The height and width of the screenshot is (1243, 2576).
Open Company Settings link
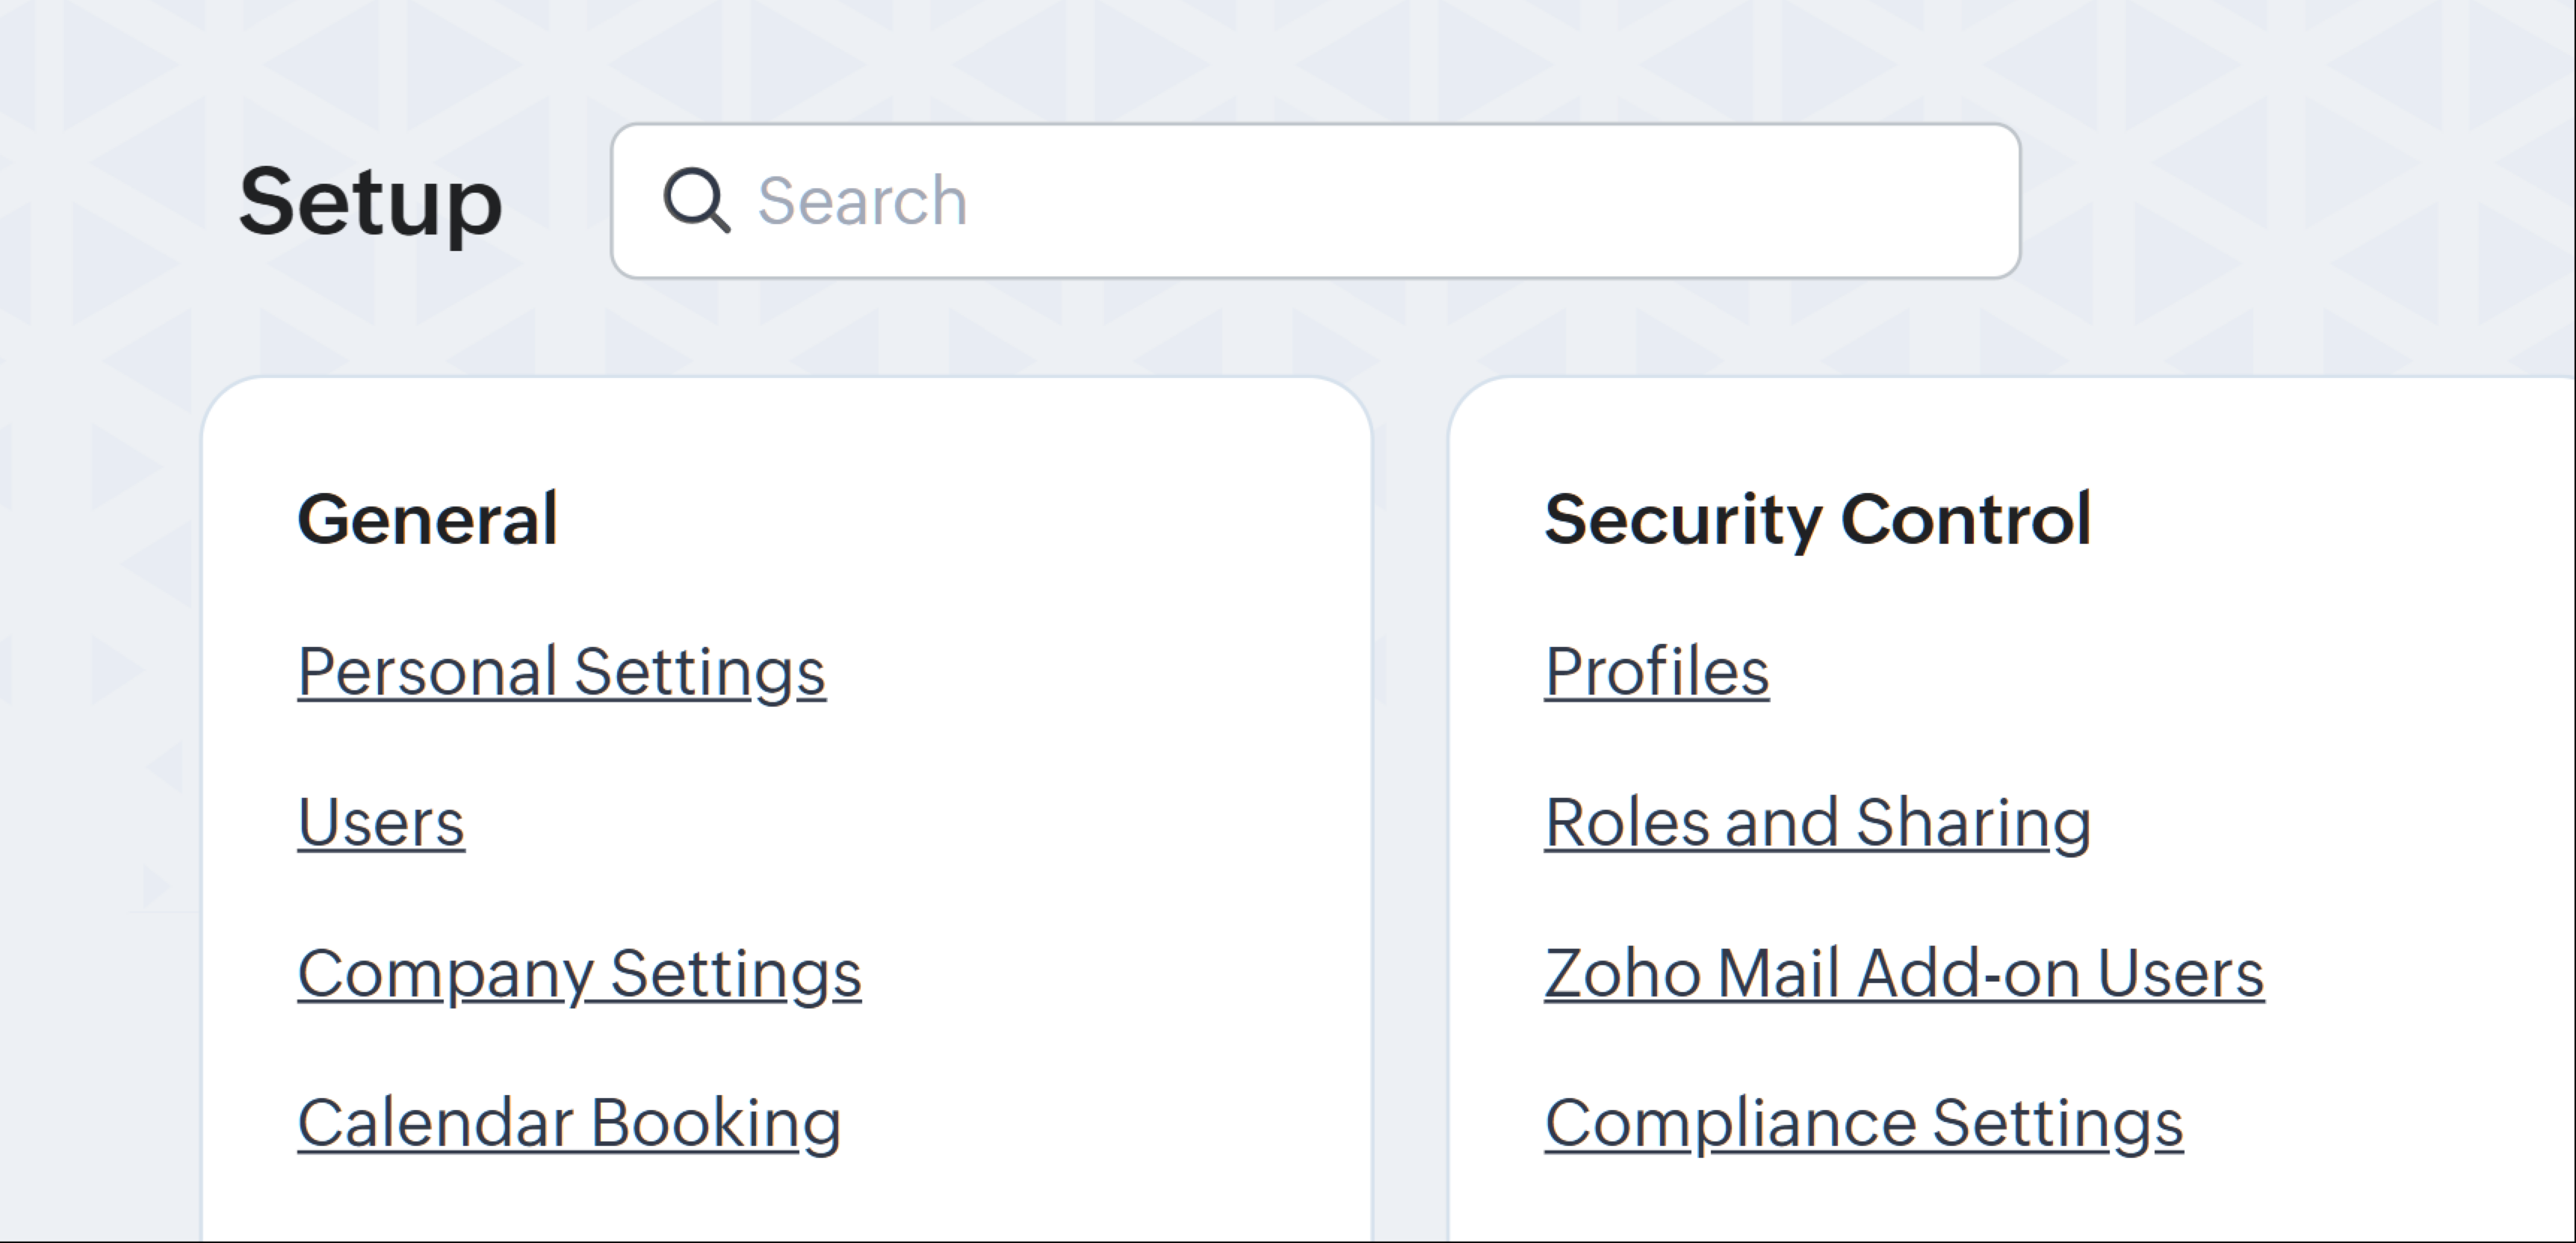click(579, 974)
